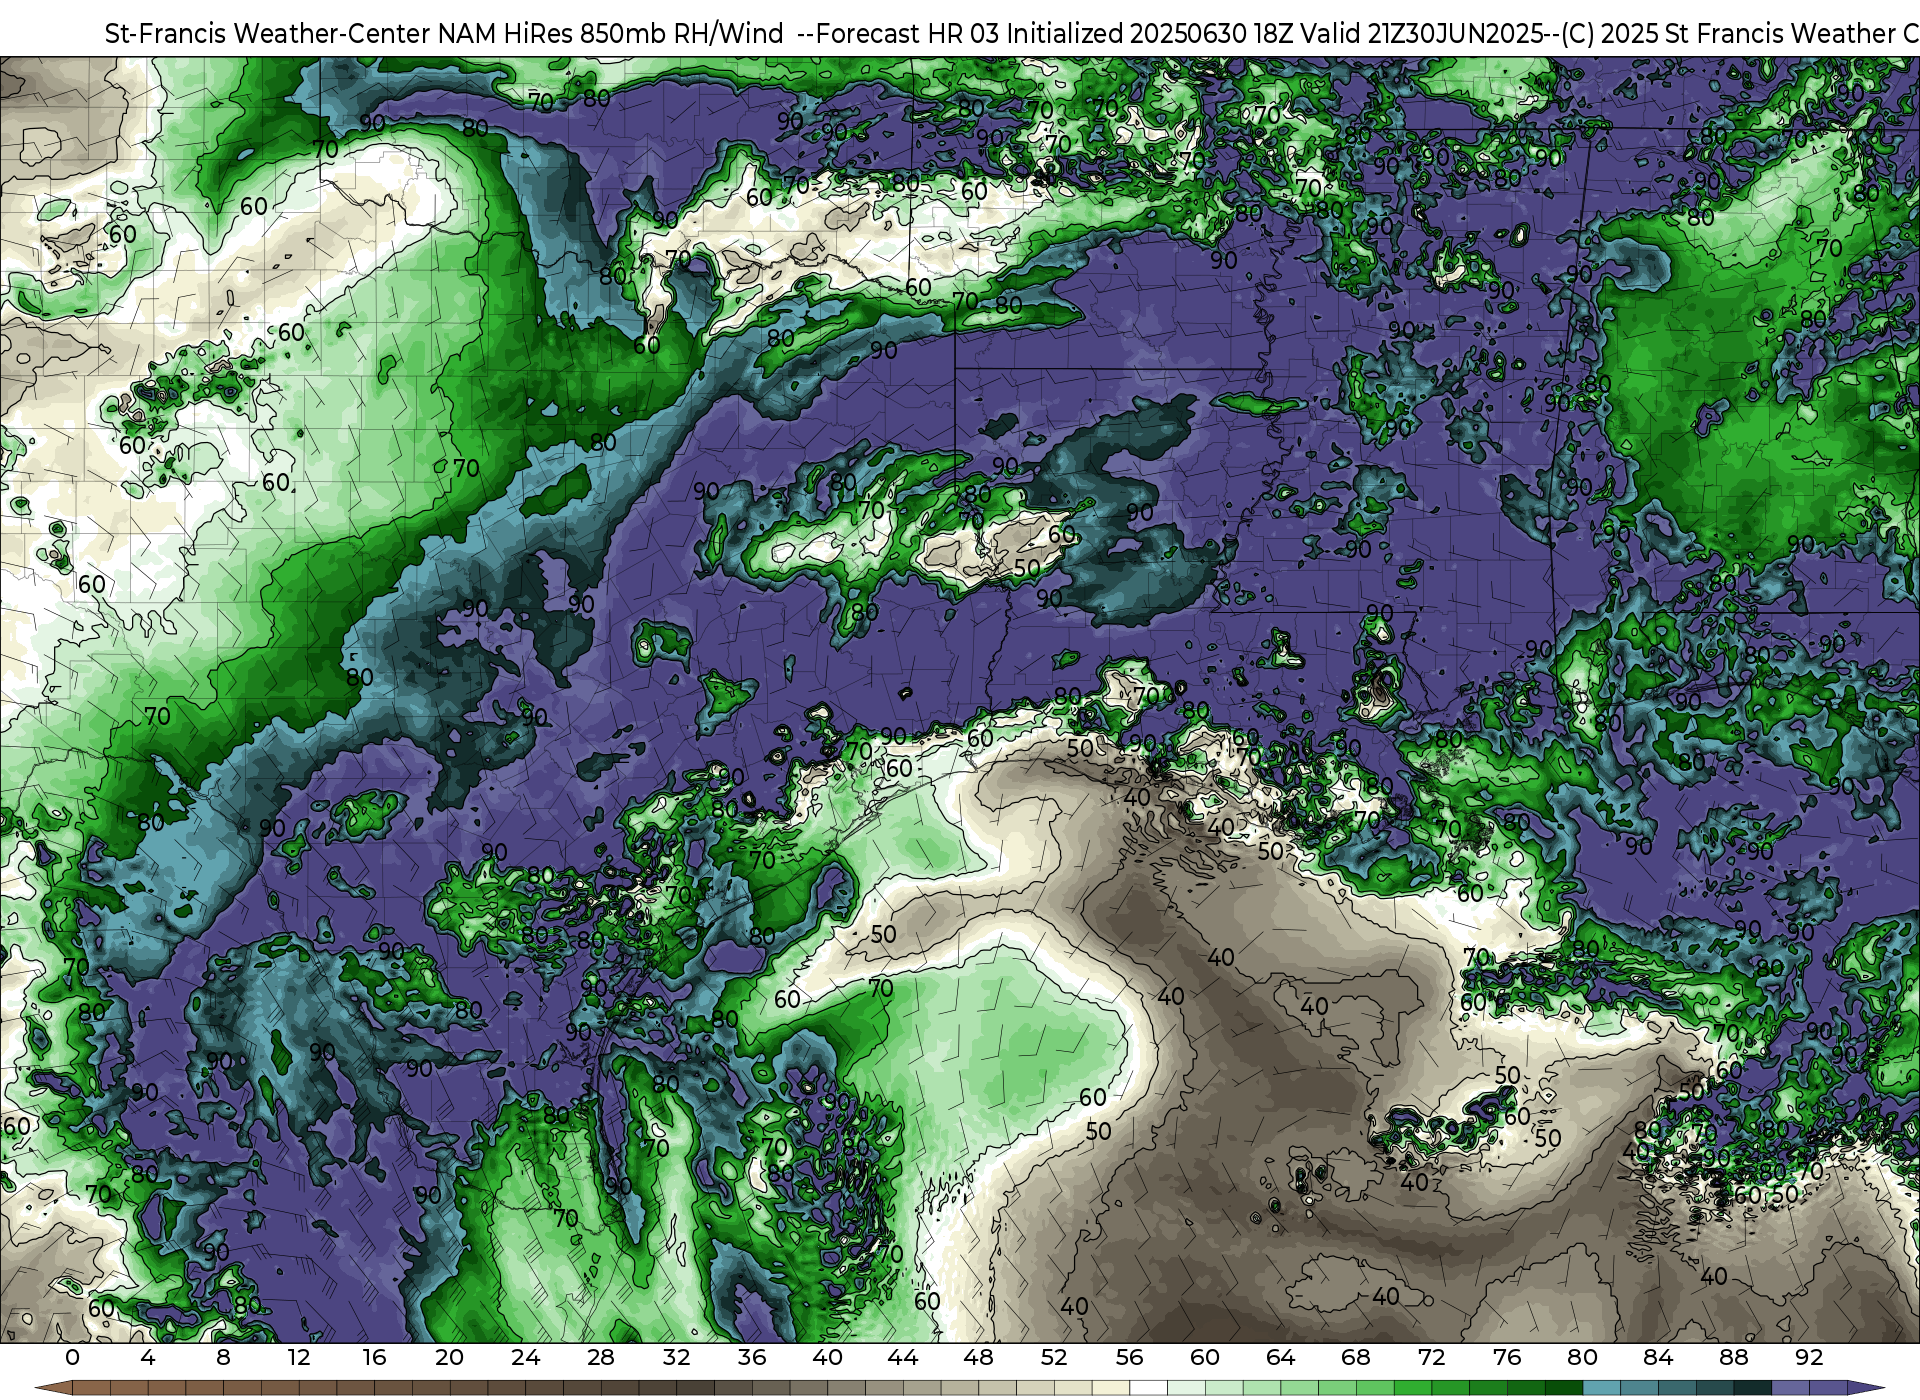Click the "St-Francis Weather-Center NAM HiRes" title text
1920x1400 pixels.
click(338, 33)
